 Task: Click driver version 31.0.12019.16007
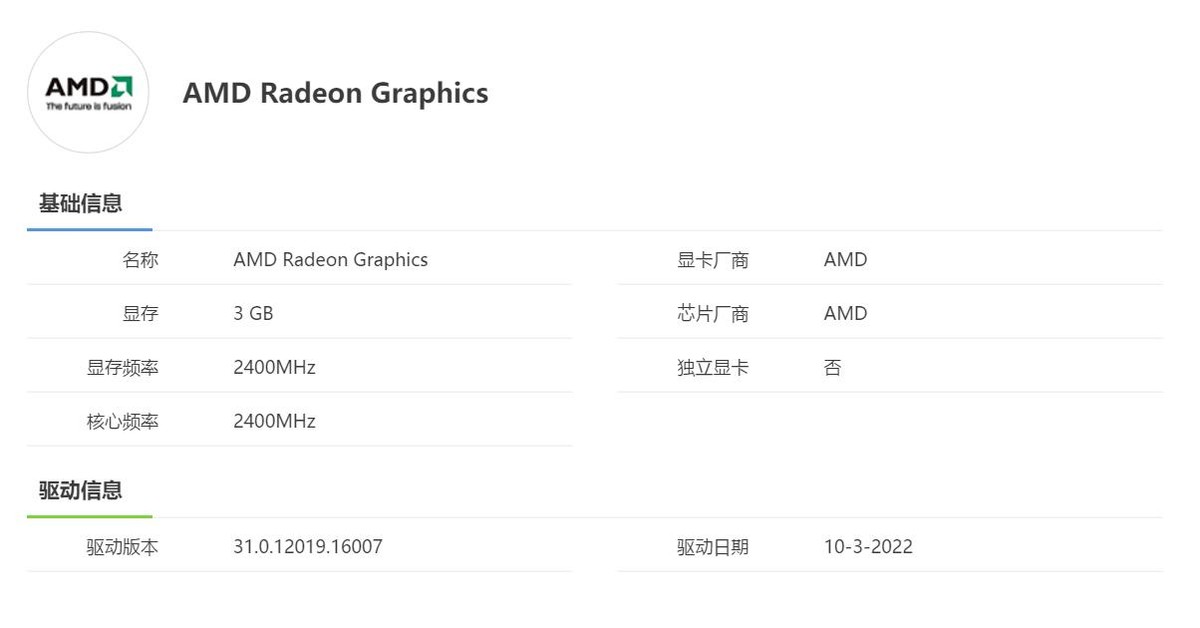pyautogui.click(x=308, y=547)
